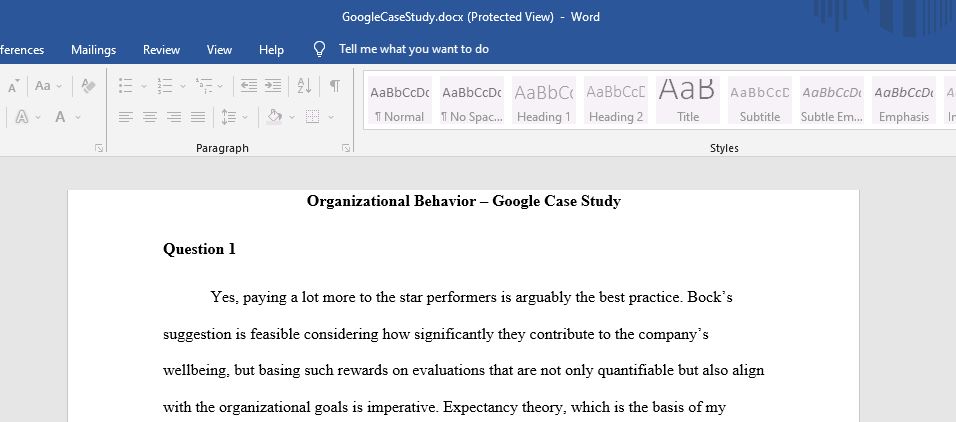This screenshot has width=956, height=422.
Task: Open the Borders dropdown arrow
Action: coord(331,117)
